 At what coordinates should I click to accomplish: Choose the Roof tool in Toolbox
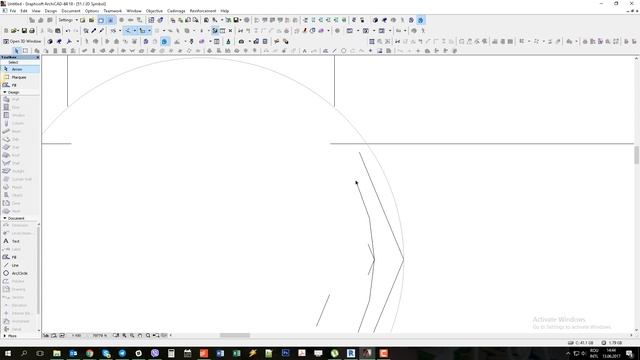tap(20, 155)
